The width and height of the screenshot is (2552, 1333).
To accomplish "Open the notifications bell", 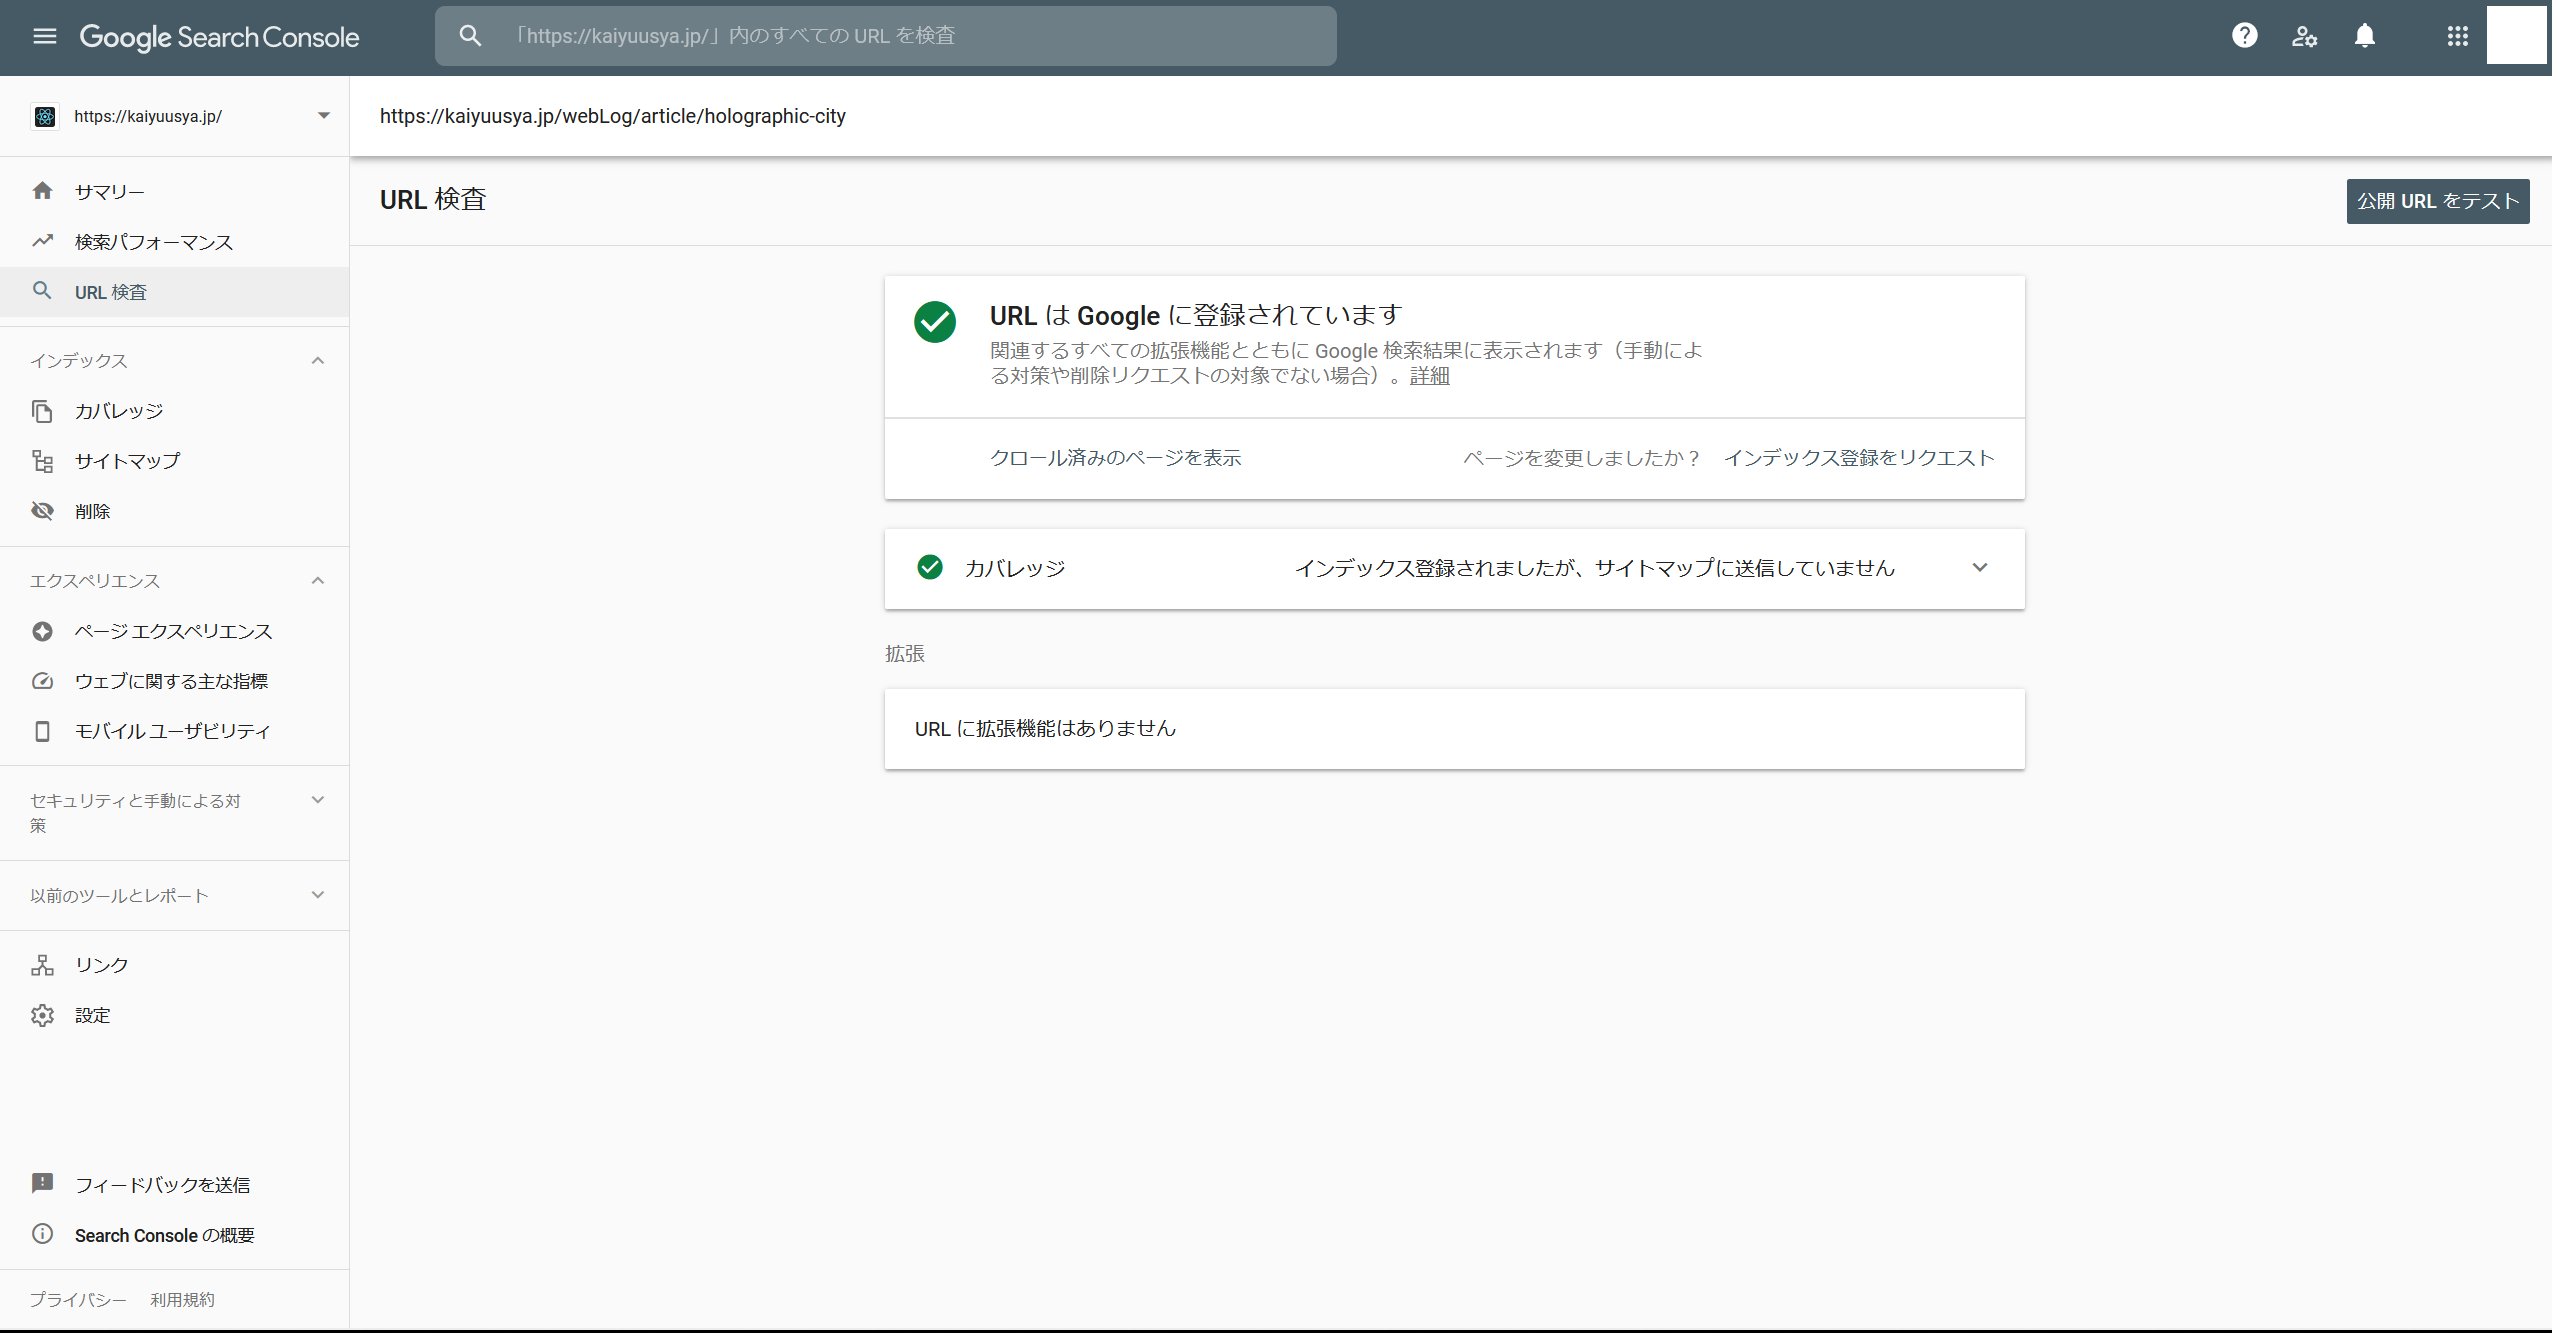I will pos(2365,36).
